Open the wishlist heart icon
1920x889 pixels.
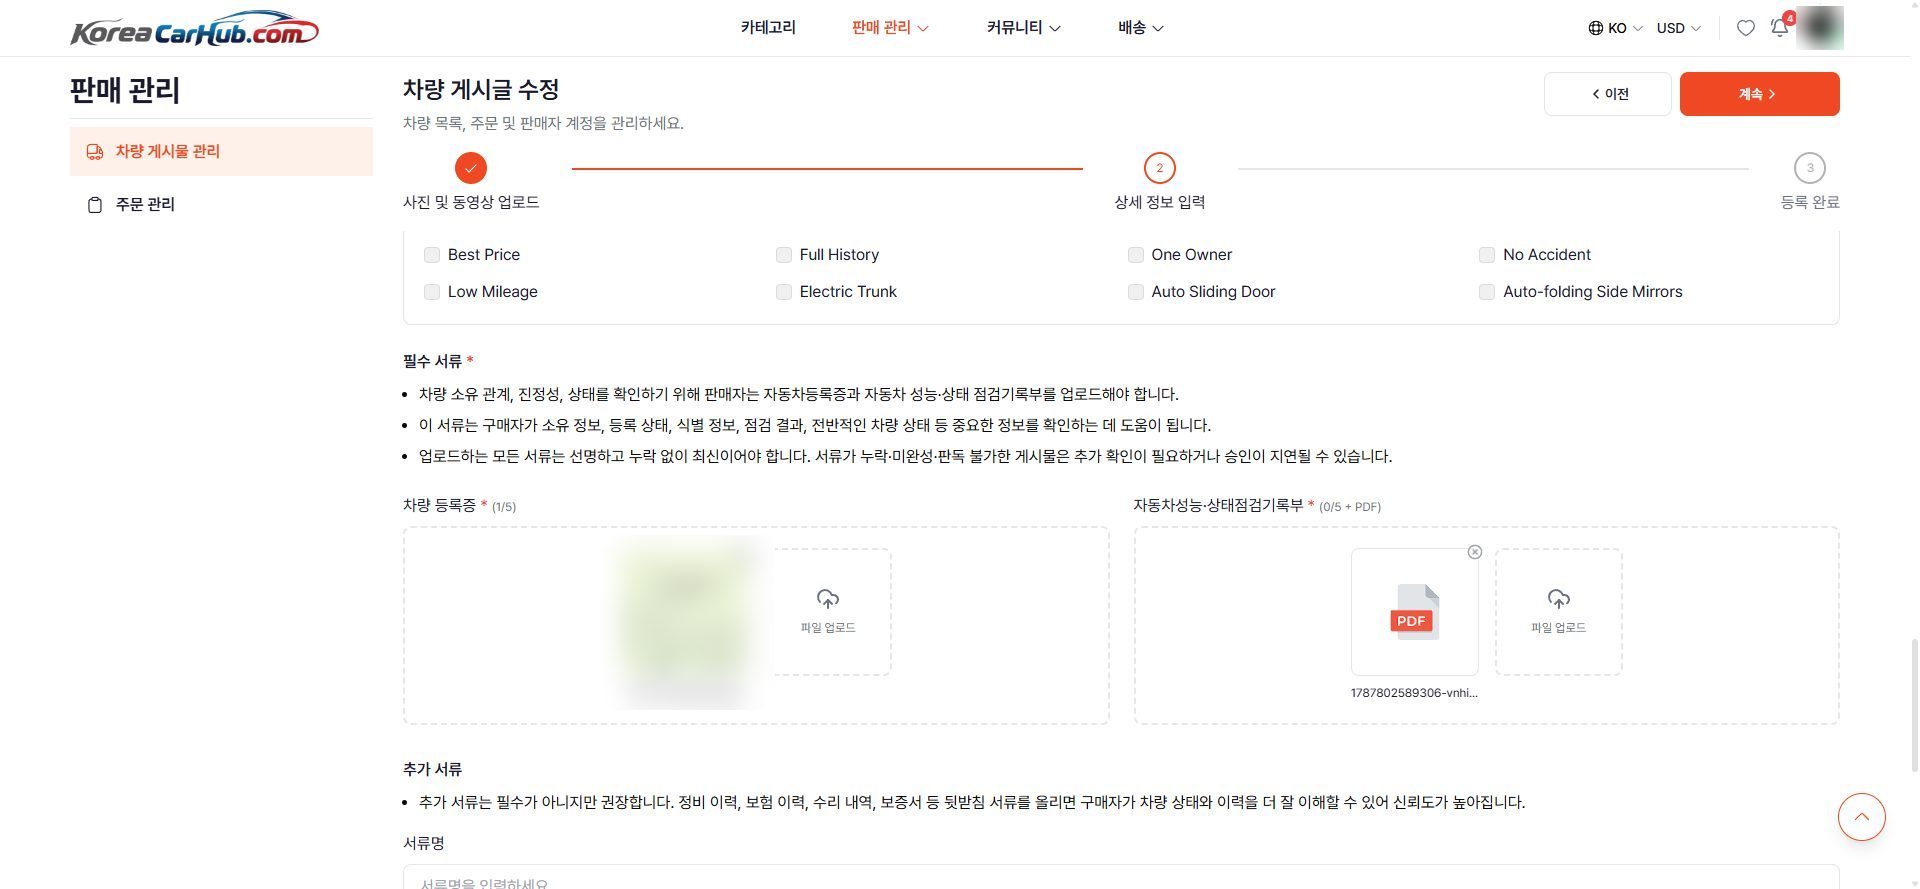1745,28
